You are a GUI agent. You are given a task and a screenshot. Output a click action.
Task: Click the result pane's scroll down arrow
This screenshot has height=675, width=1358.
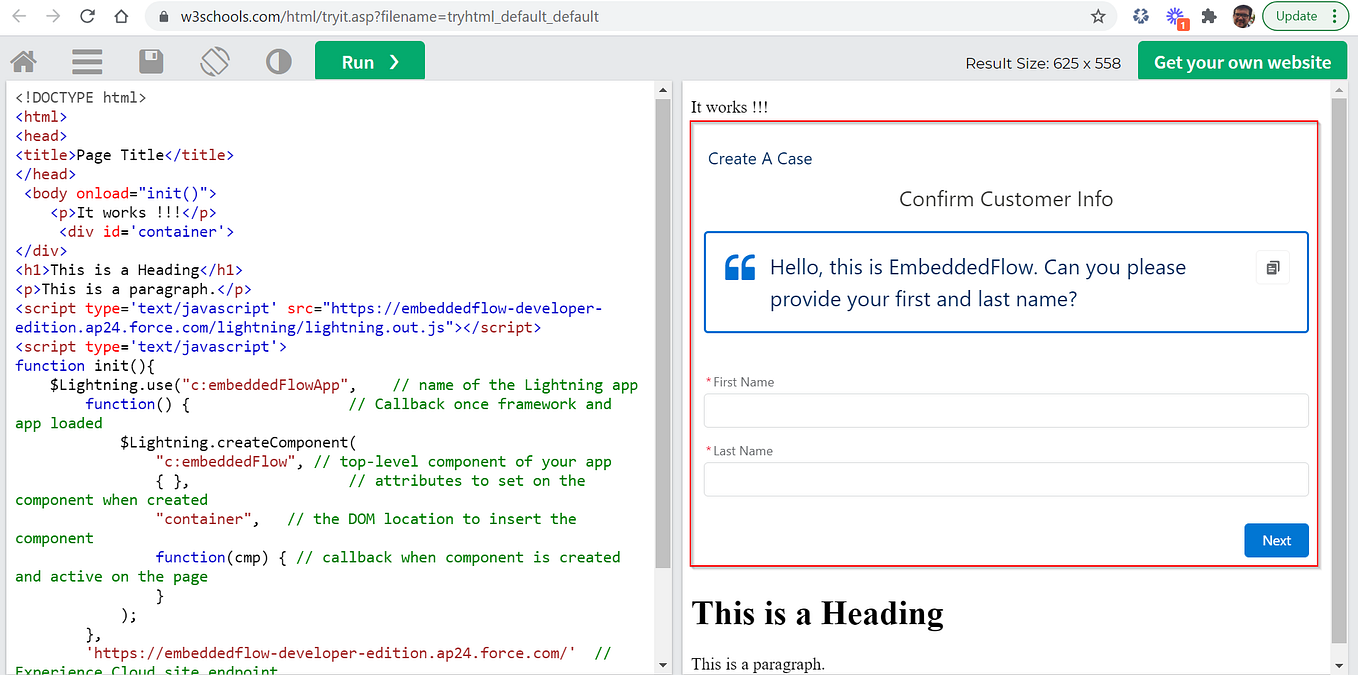tap(1340, 664)
